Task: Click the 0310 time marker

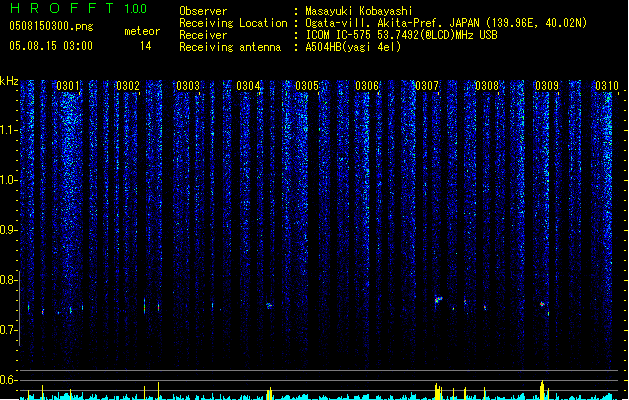Action: [x=607, y=86]
